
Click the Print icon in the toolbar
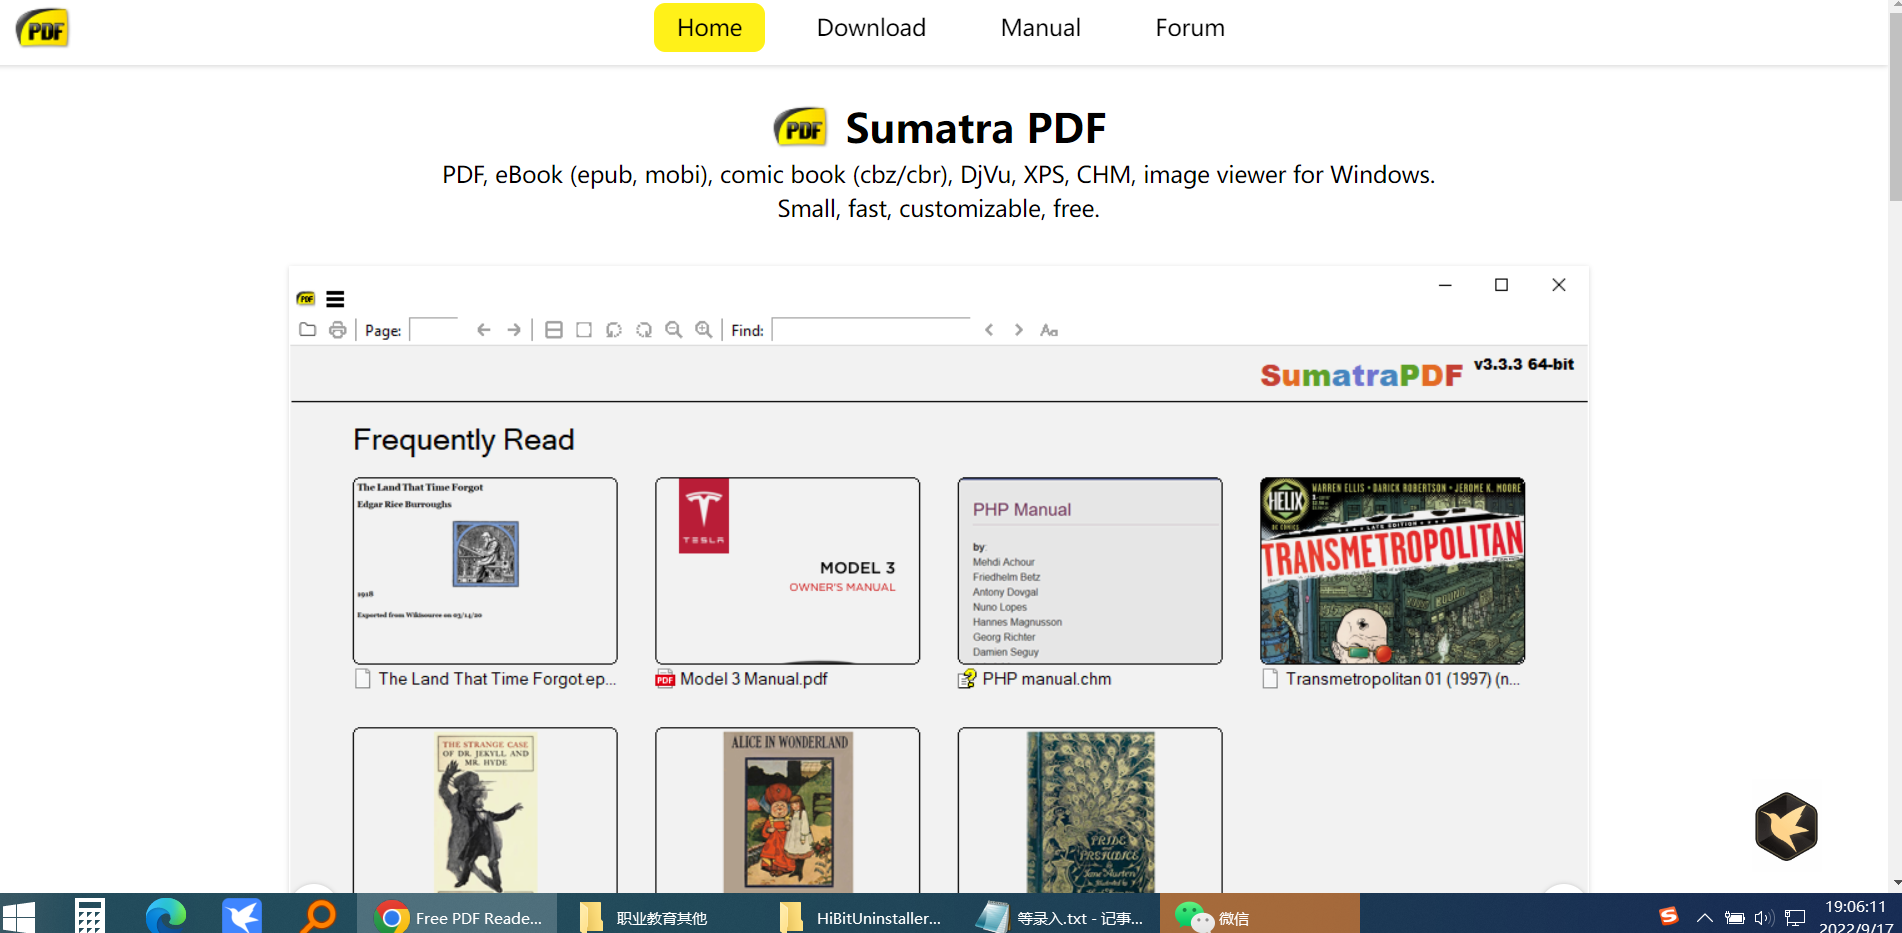[x=338, y=330]
